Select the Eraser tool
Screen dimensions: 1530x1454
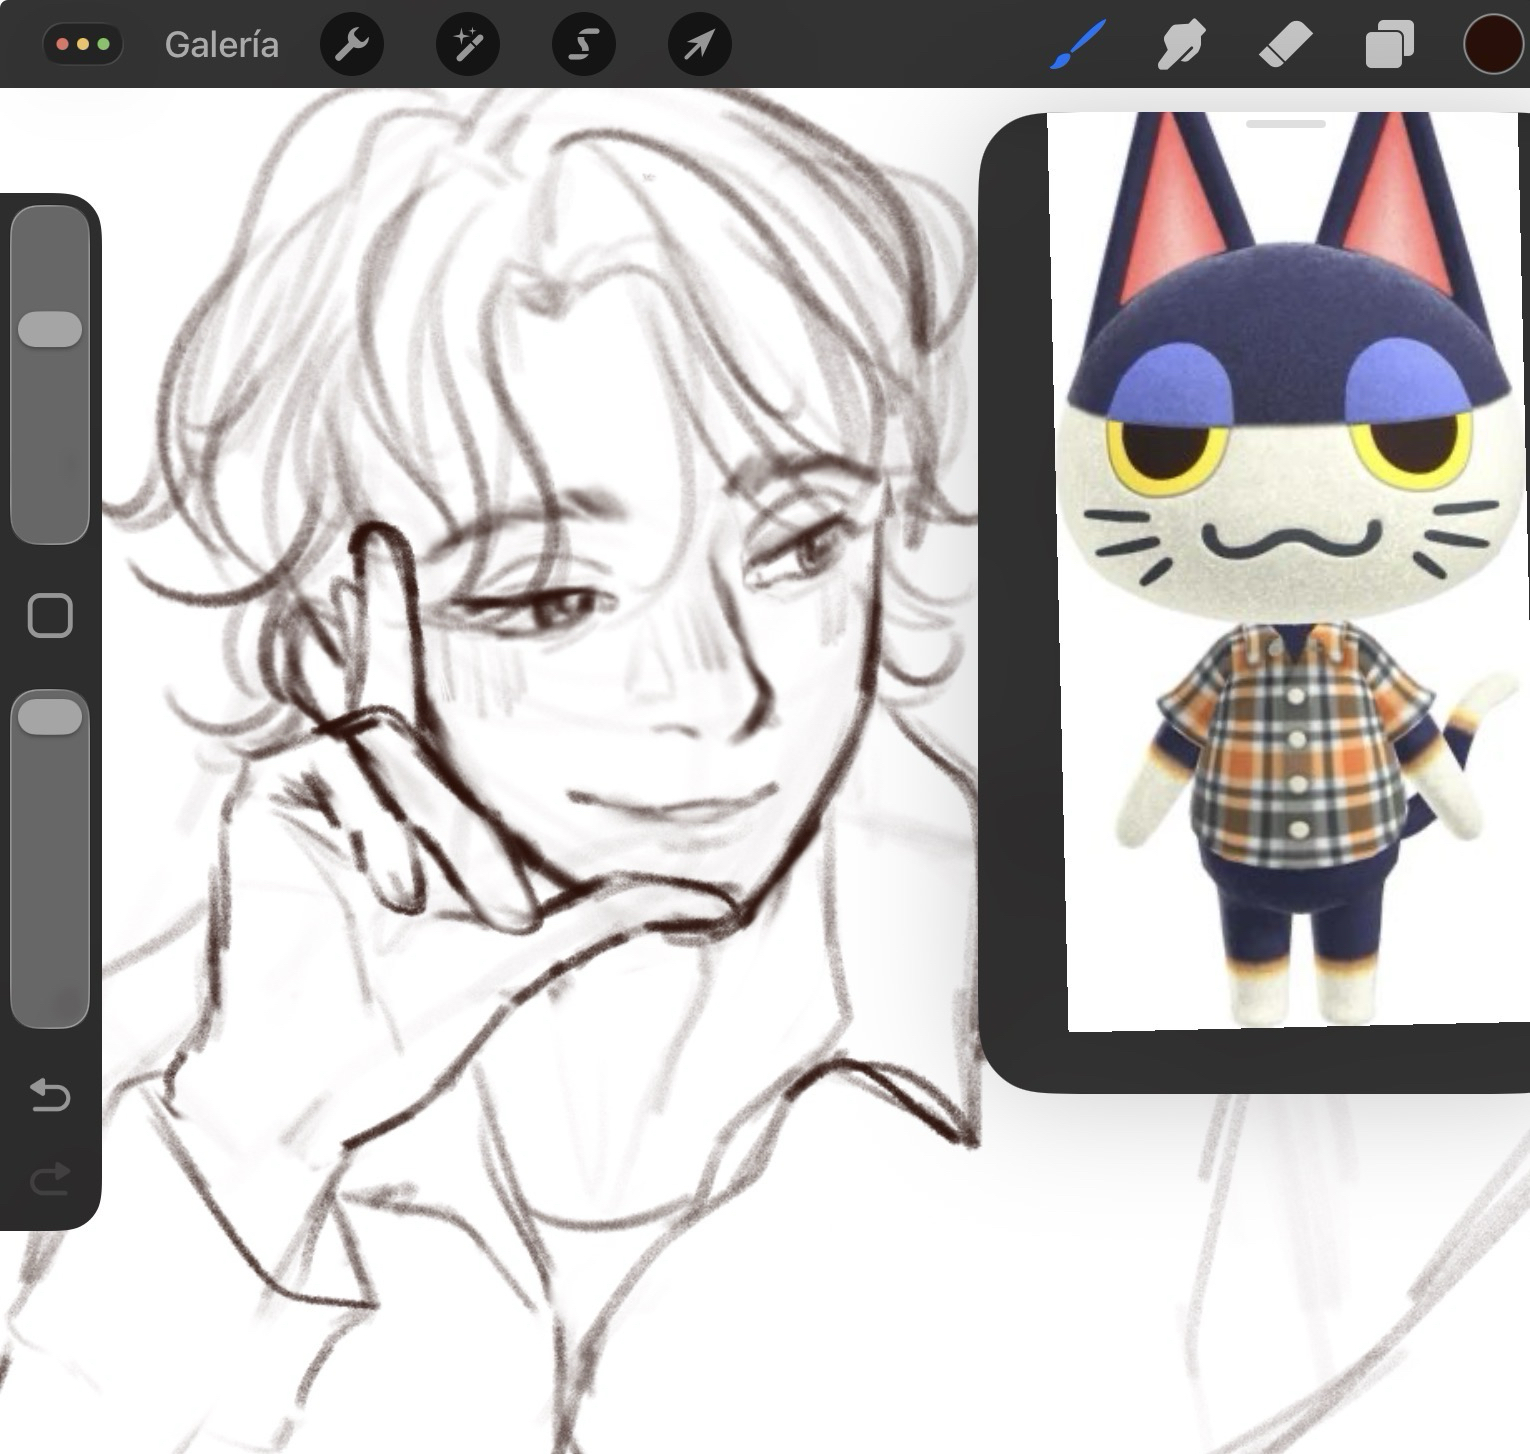coord(1285,46)
